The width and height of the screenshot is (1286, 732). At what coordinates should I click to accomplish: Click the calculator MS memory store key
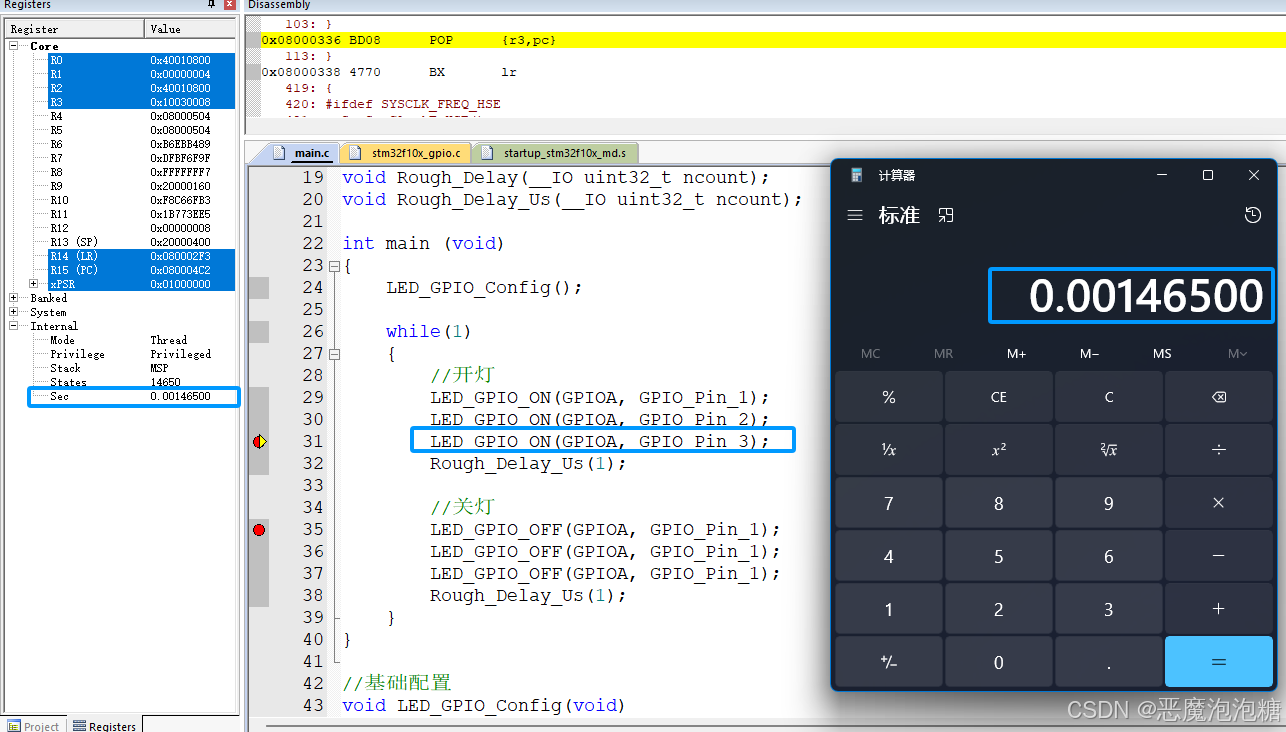pos(1162,353)
